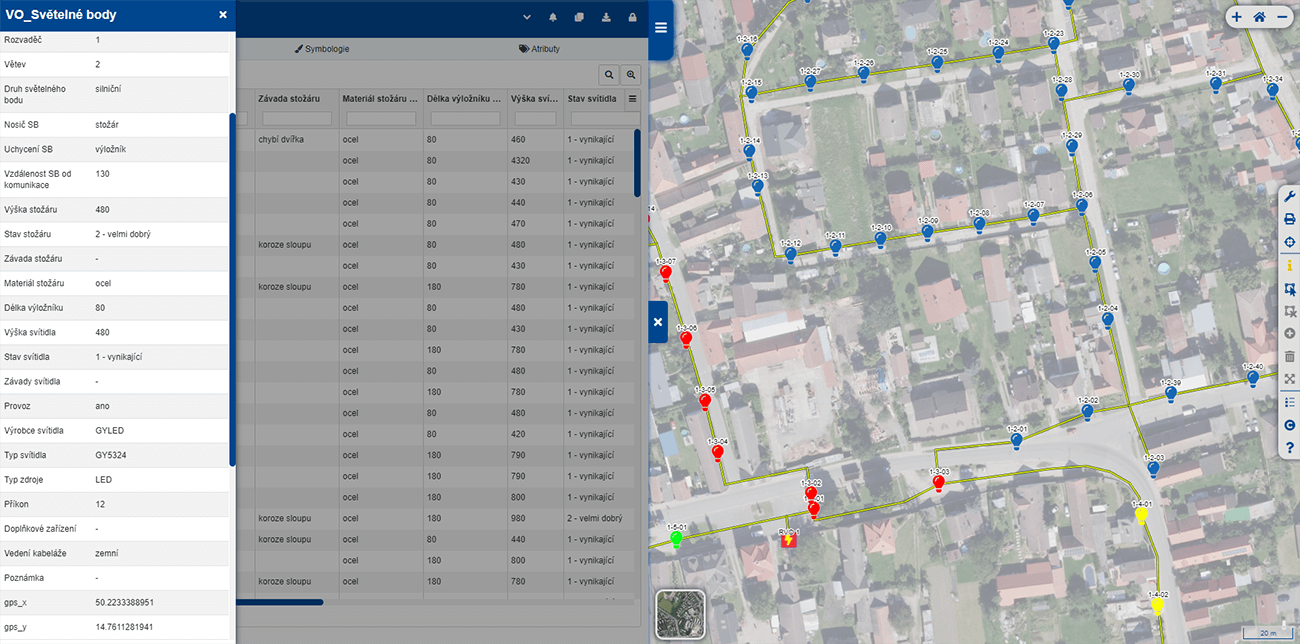Close the VO_Světelné body panel
Image resolution: width=1300 pixels, height=644 pixels.
pos(223,15)
